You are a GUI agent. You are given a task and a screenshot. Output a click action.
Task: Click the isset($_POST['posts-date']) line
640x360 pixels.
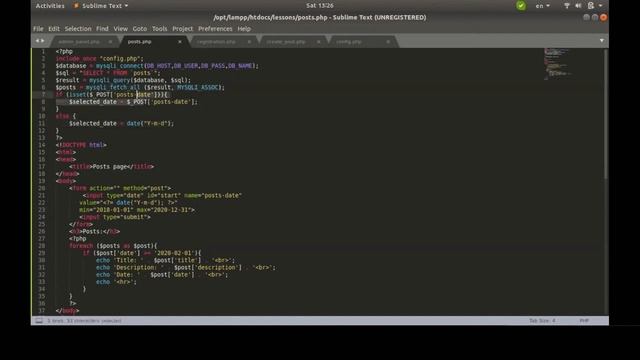(x=111, y=95)
